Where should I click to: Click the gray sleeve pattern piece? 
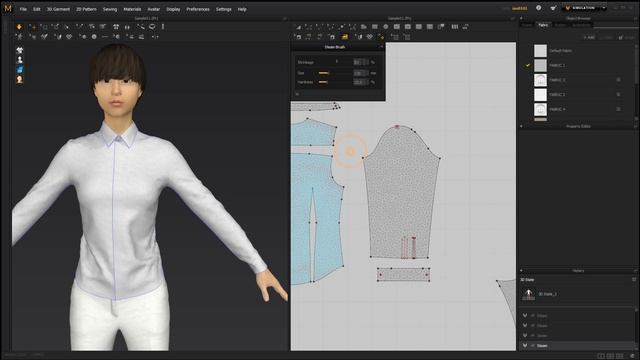point(401,192)
